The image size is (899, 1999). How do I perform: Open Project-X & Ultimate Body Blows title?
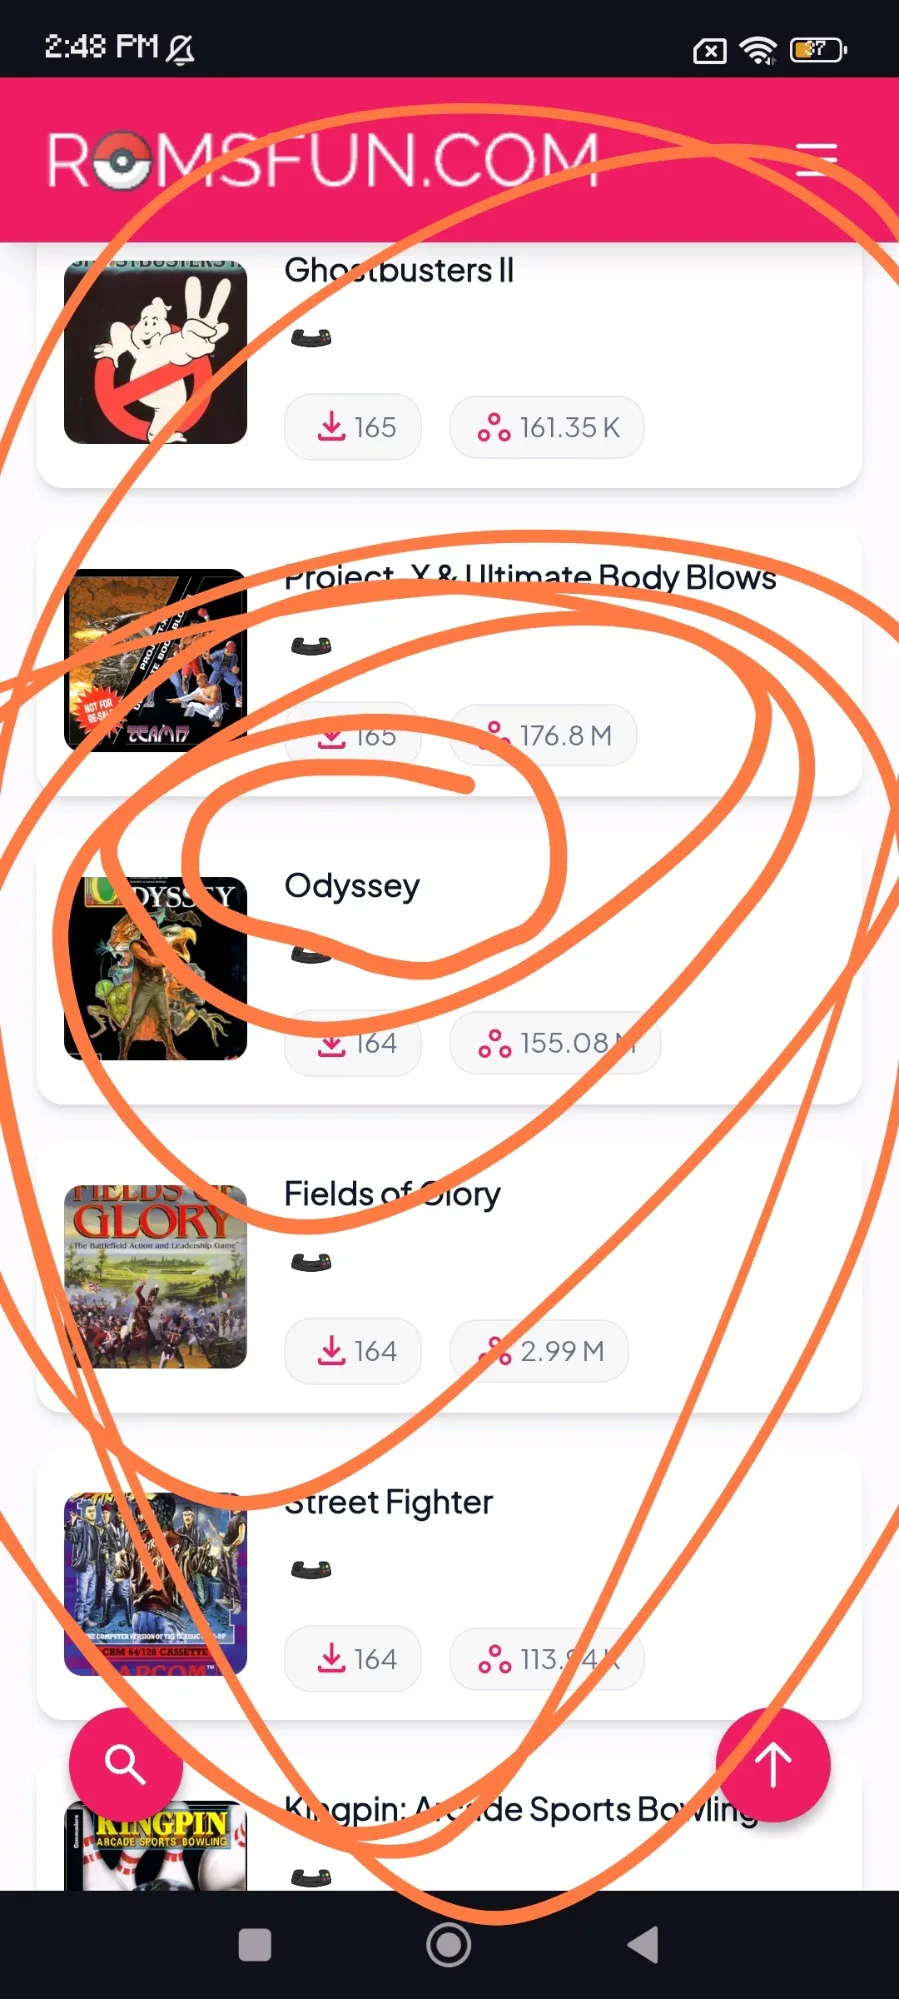click(530, 577)
